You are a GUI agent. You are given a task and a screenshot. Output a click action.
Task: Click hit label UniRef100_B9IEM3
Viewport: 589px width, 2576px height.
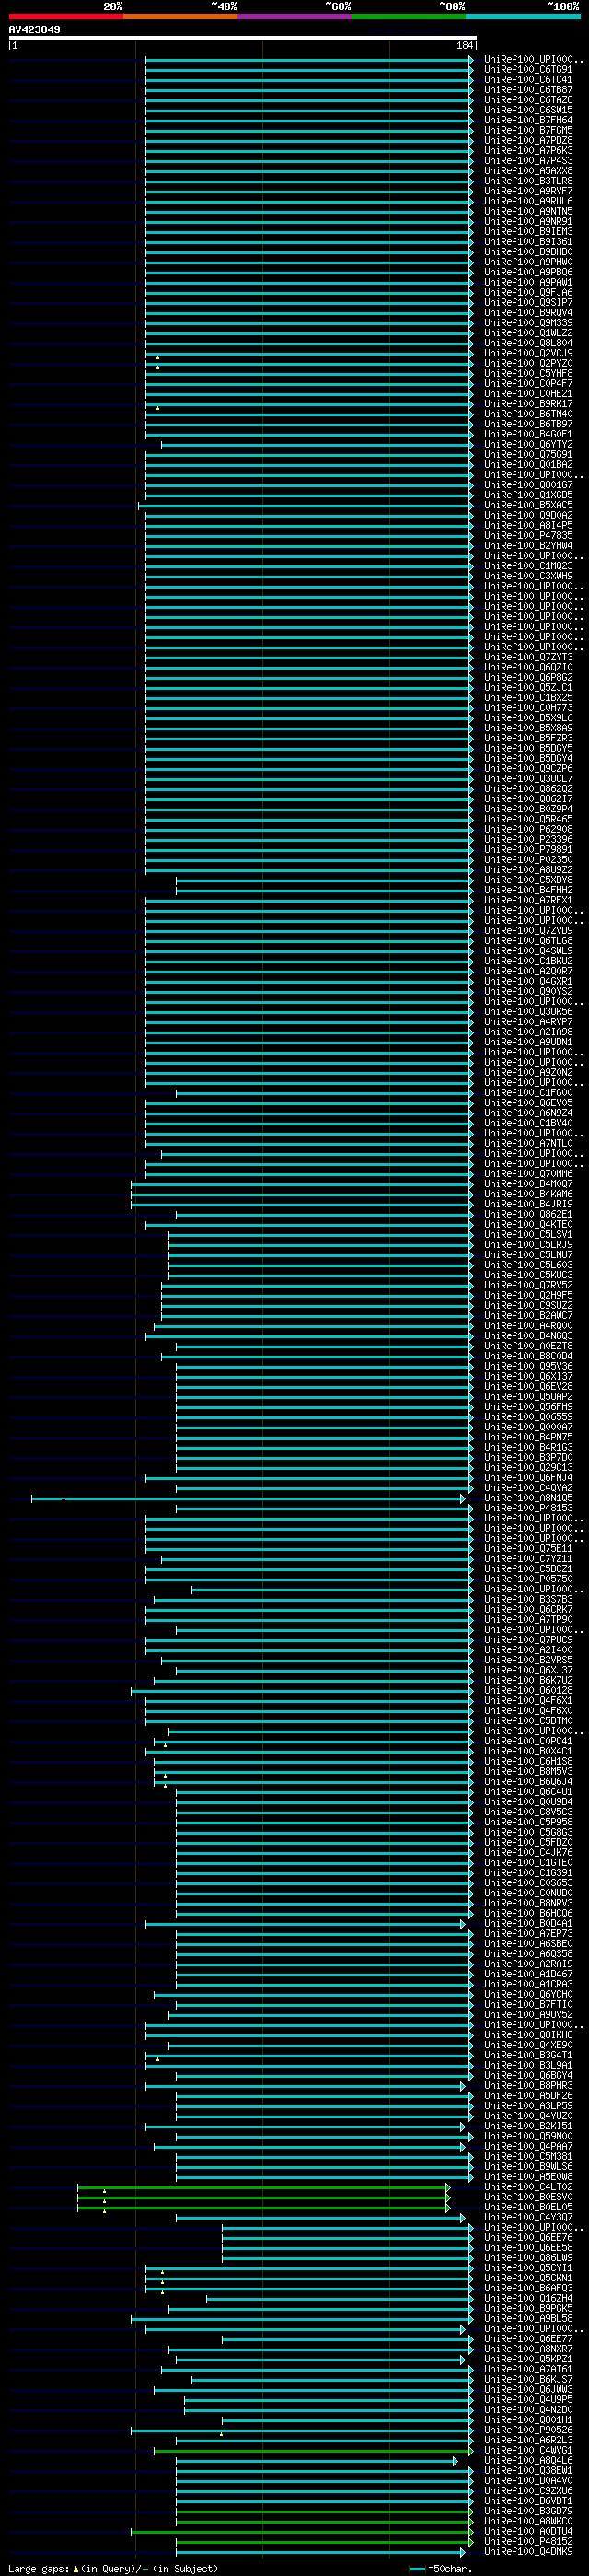[x=528, y=231]
